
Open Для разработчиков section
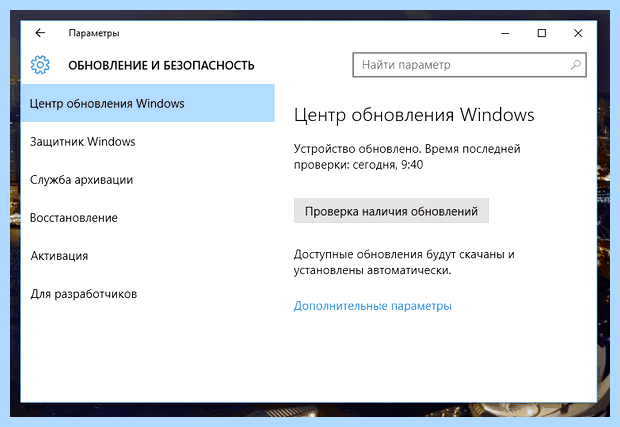pyautogui.click(x=84, y=294)
